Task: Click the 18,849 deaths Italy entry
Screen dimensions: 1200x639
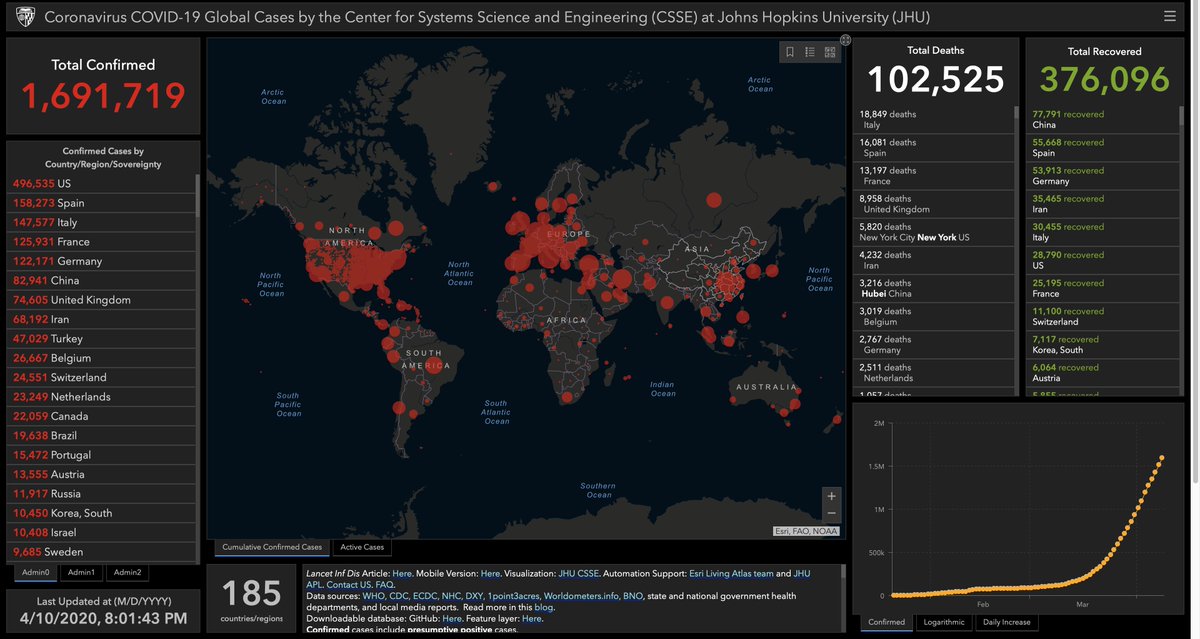Action: tap(934, 120)
